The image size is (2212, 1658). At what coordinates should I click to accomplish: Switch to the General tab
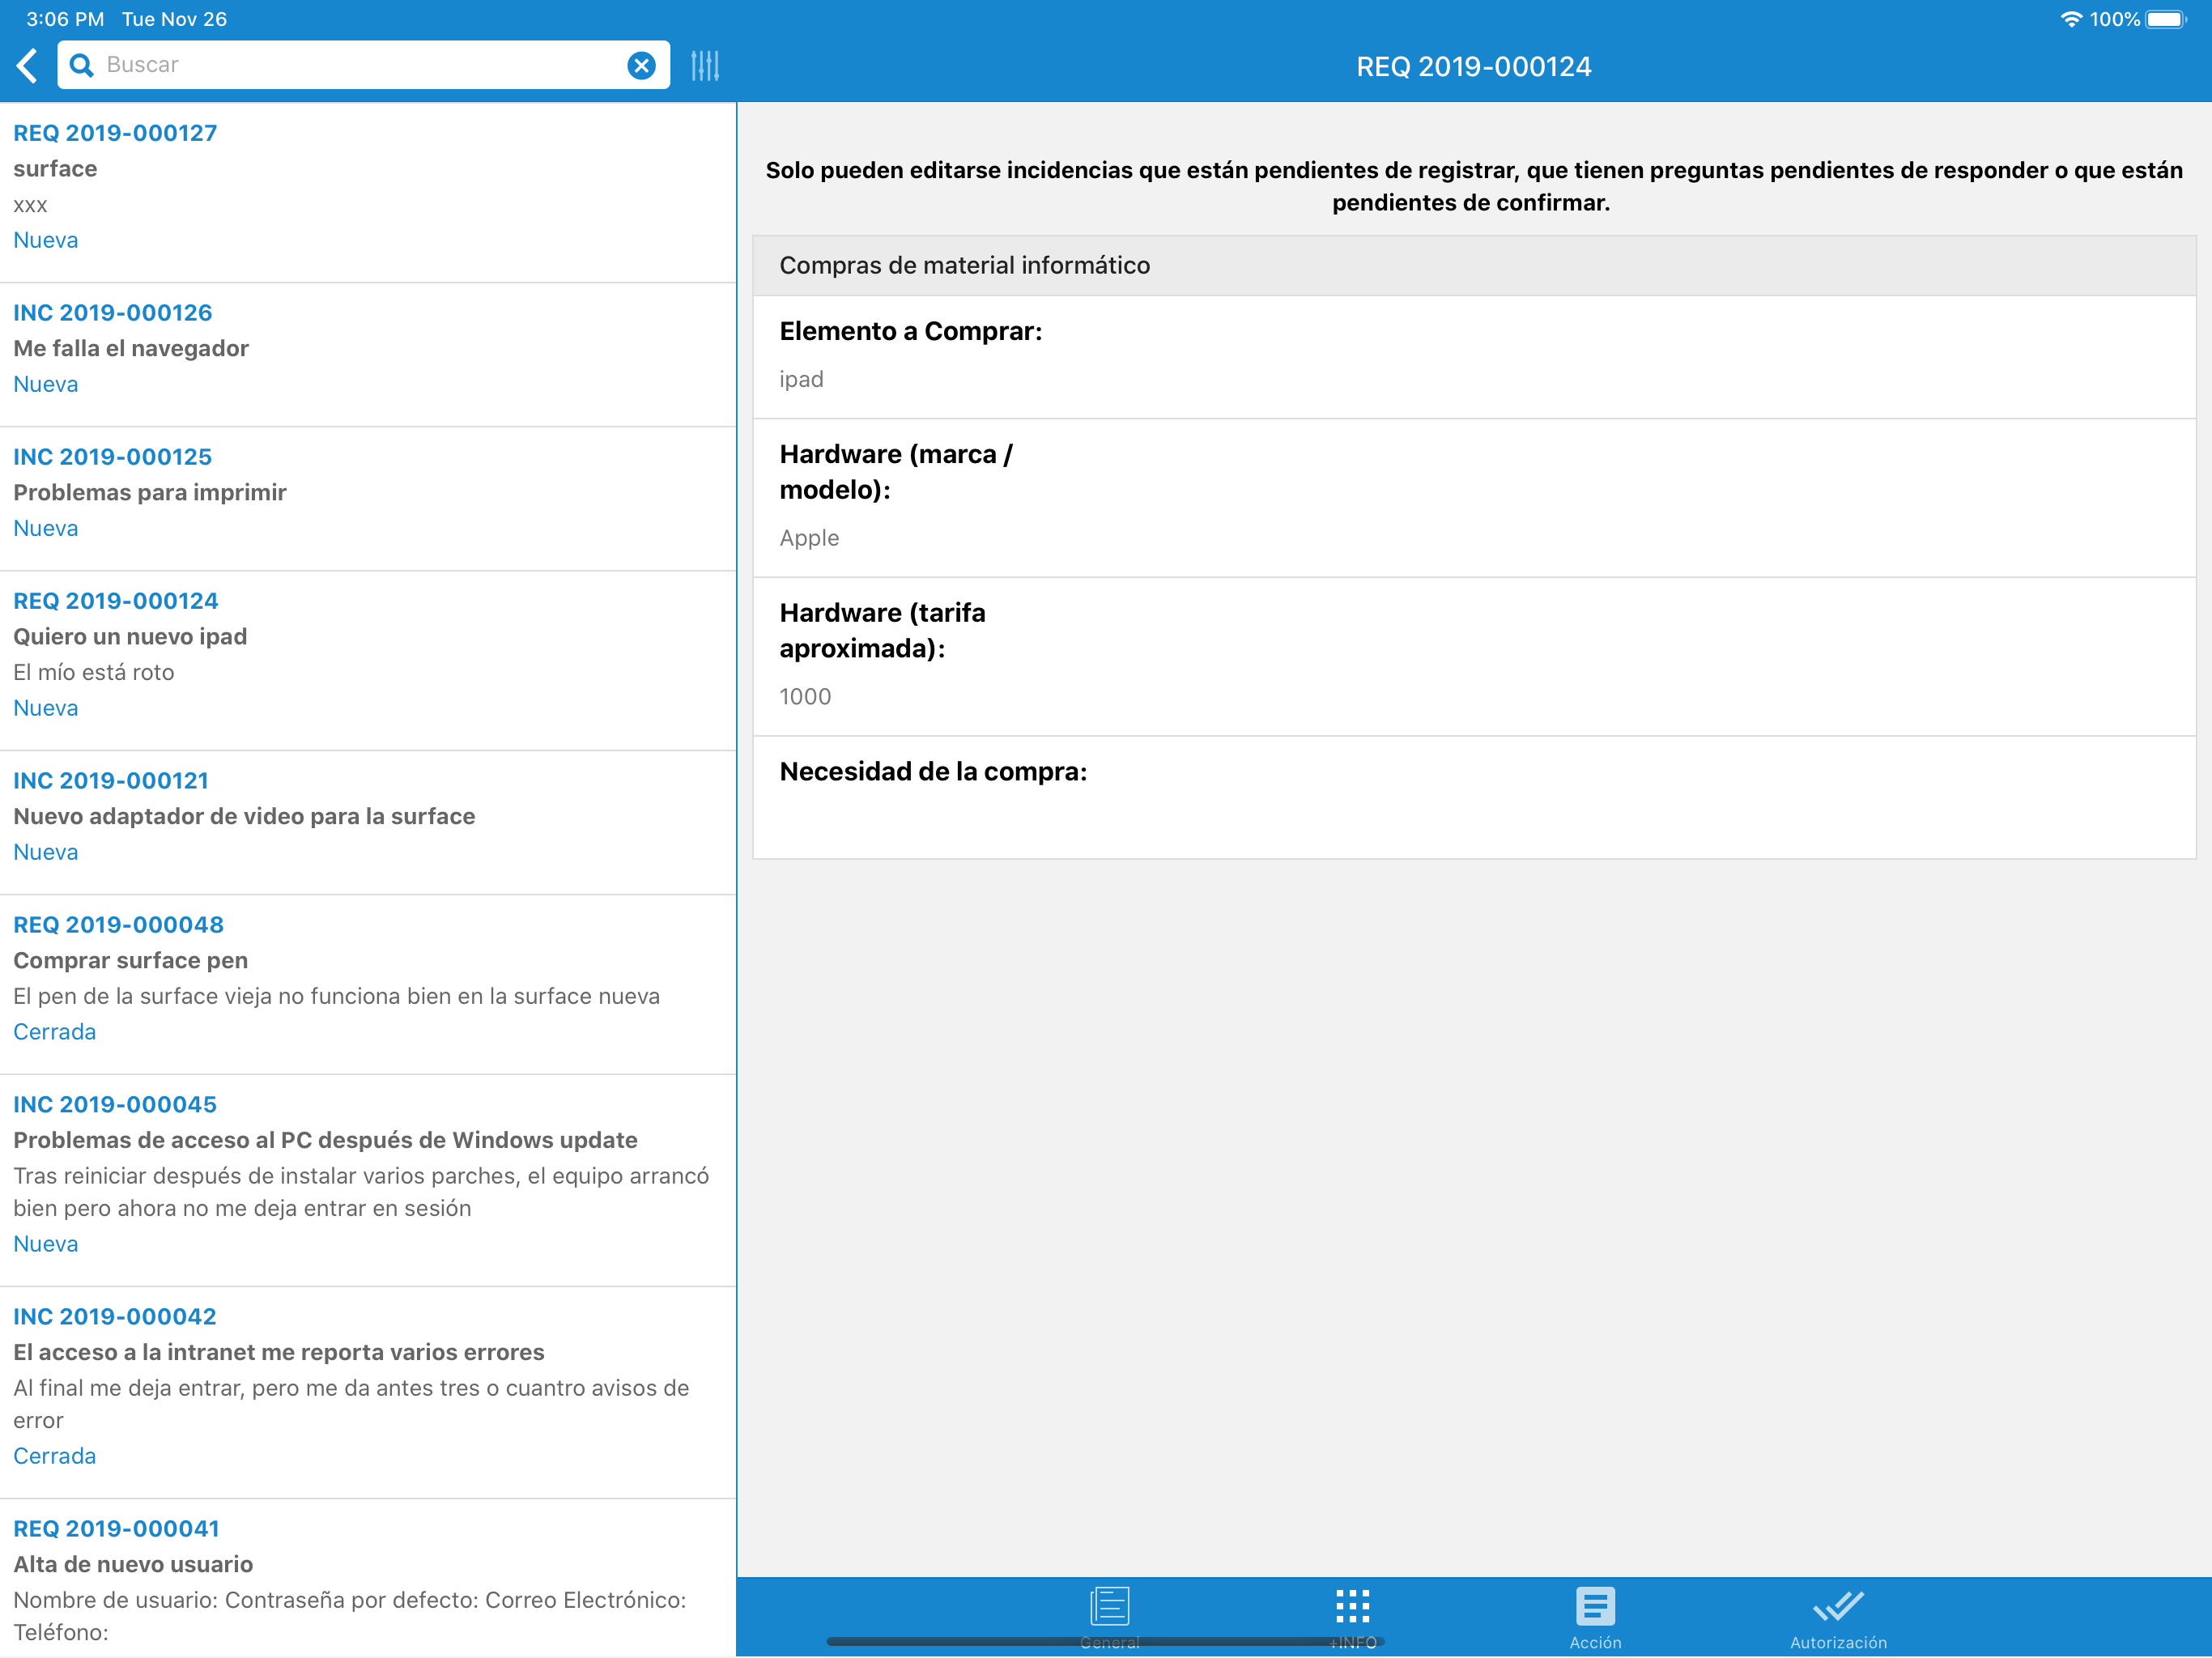pos(1110,1619)
